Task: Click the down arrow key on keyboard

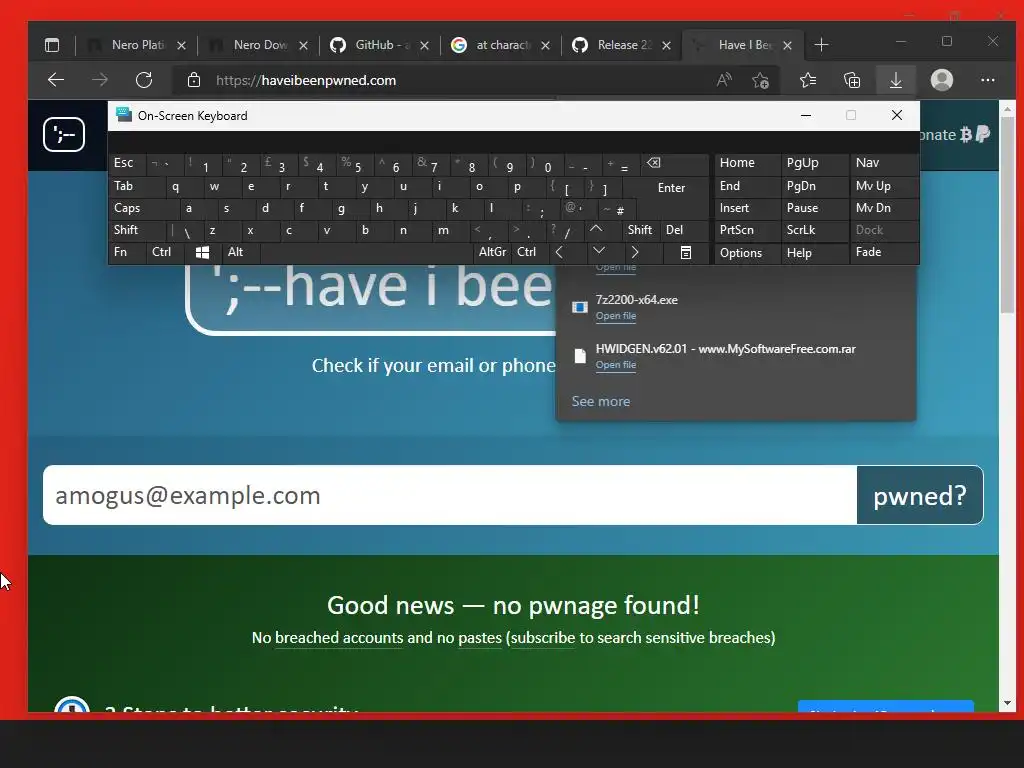Action: (x=598, y=251)
